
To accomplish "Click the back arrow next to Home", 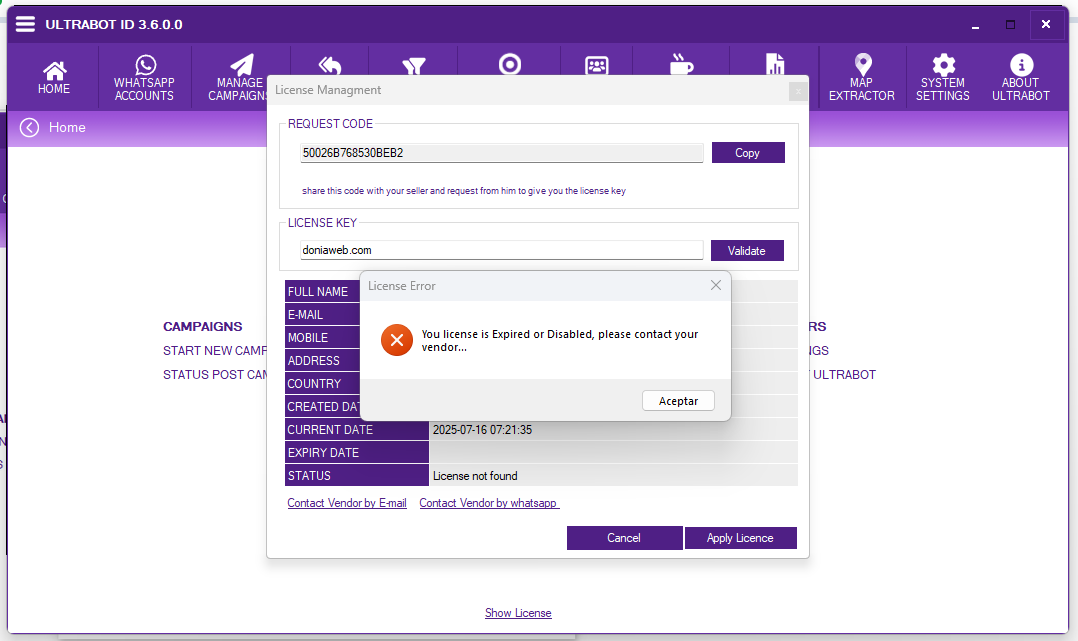I will [29, 127].
